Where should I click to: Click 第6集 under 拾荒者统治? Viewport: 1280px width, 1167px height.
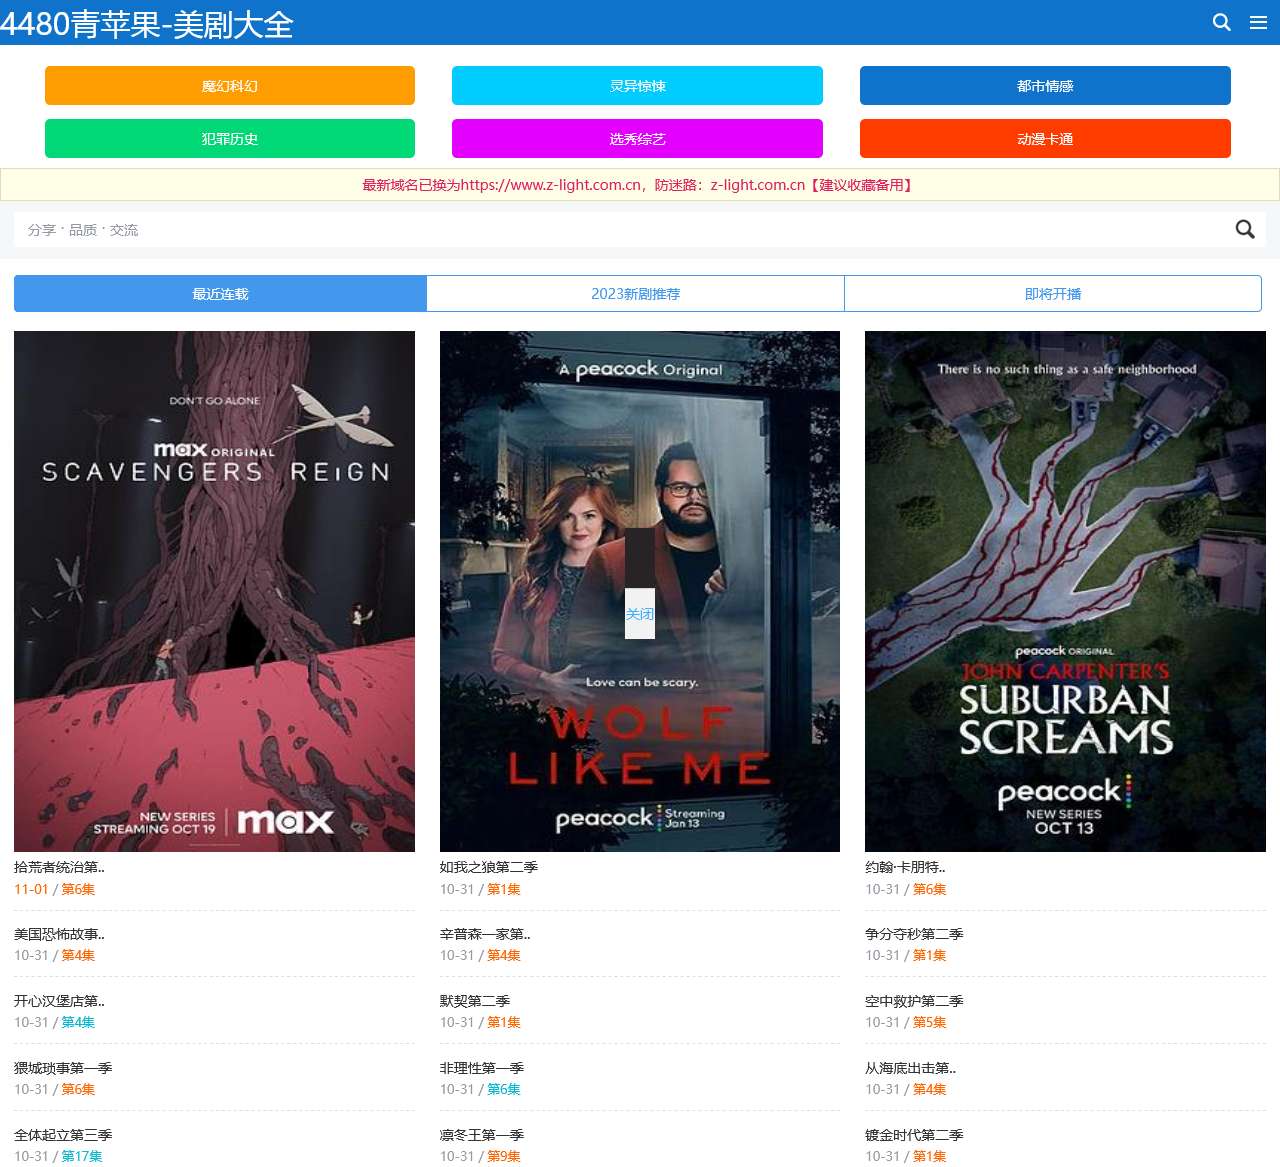(x=78, y=889)
